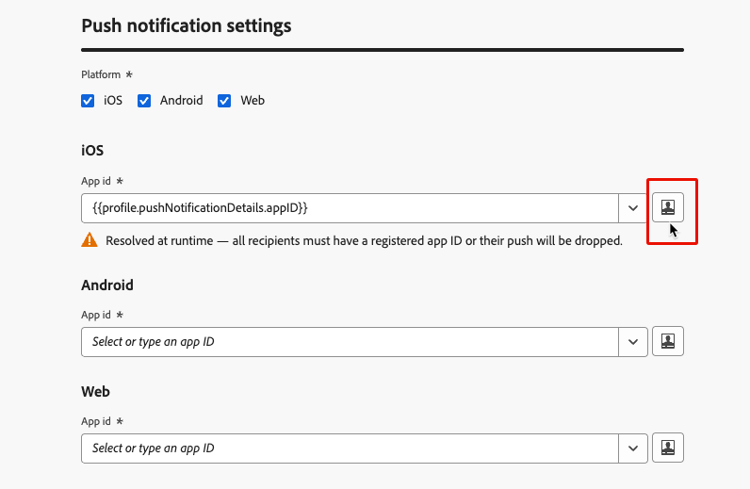The width and height of the screenshot is (750, 489).
Task: Click the 'Resolved at runtime' warning message
Action: pos(365,241)
